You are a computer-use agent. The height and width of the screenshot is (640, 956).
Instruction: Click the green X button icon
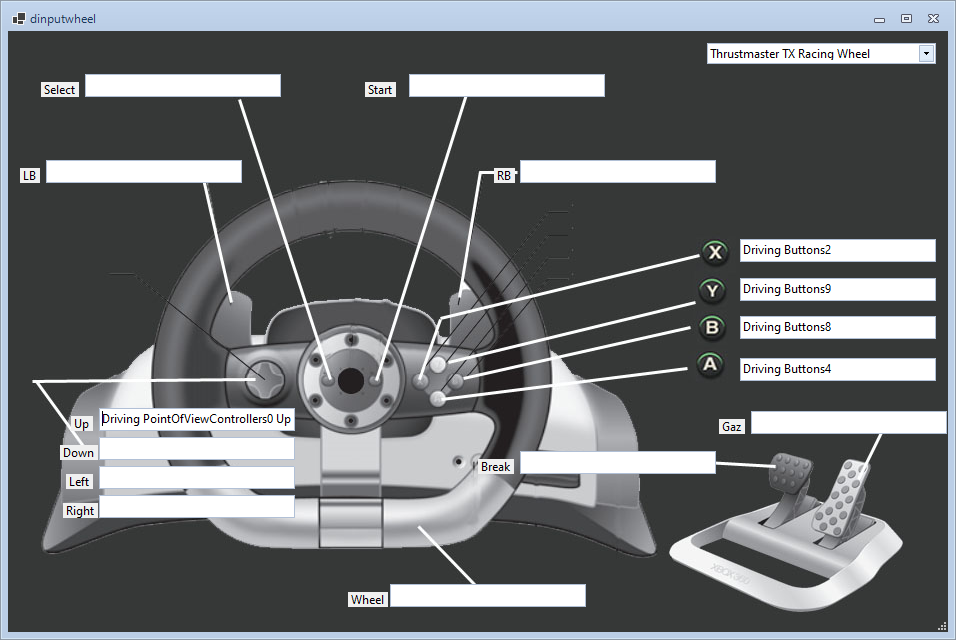pos(715,252)
